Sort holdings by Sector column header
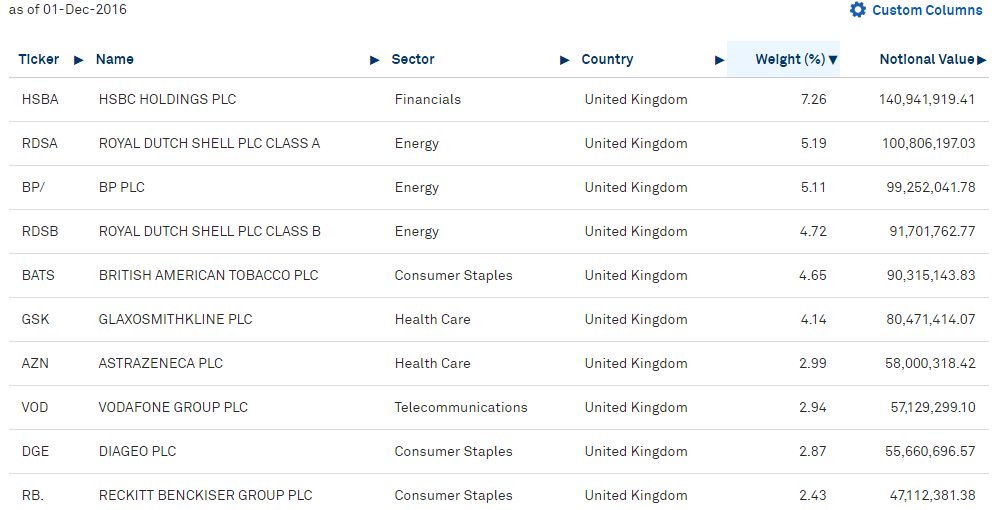Viewport: 1003px width, 510px height. tap(413, 60)
